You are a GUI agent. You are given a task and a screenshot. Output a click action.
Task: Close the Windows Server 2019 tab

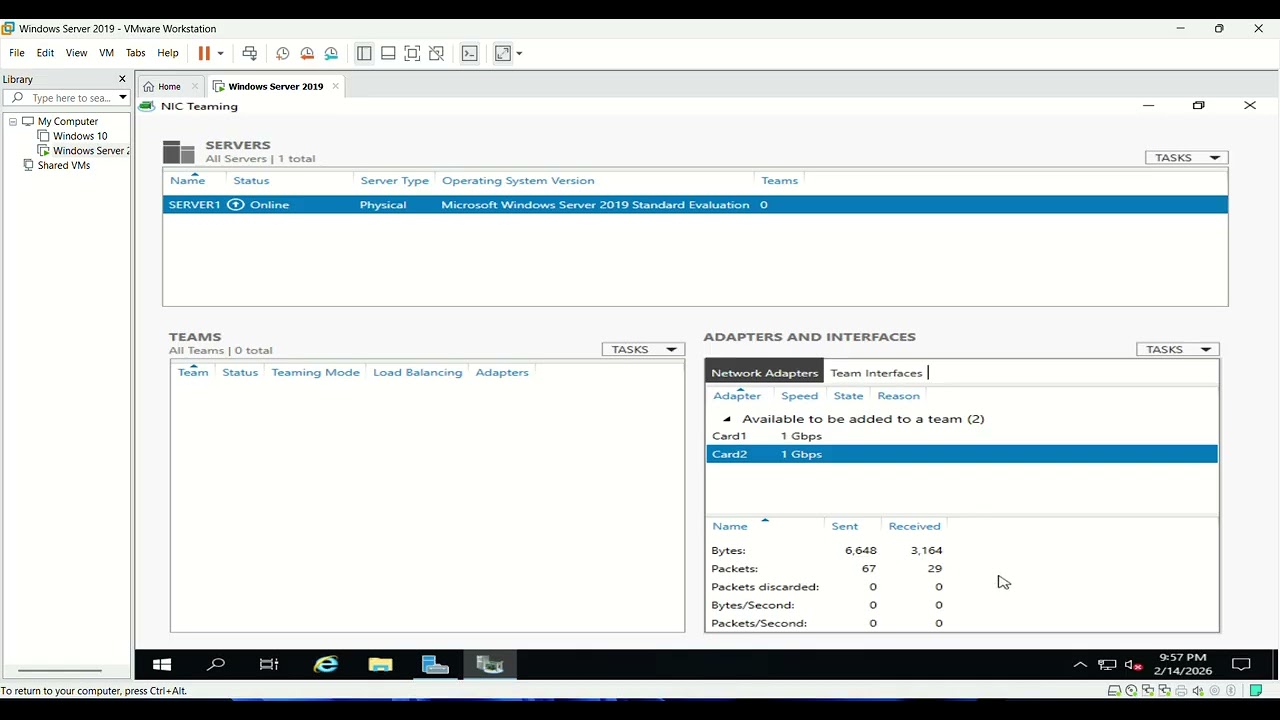pos(336,86)
